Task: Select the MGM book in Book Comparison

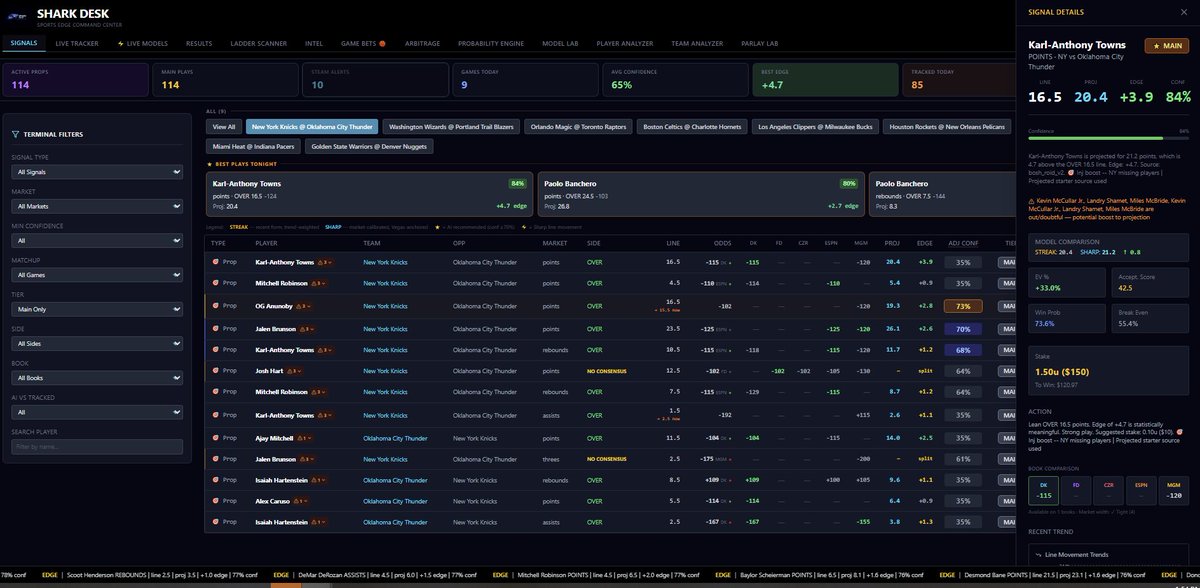Action: tap(1173, 489)
